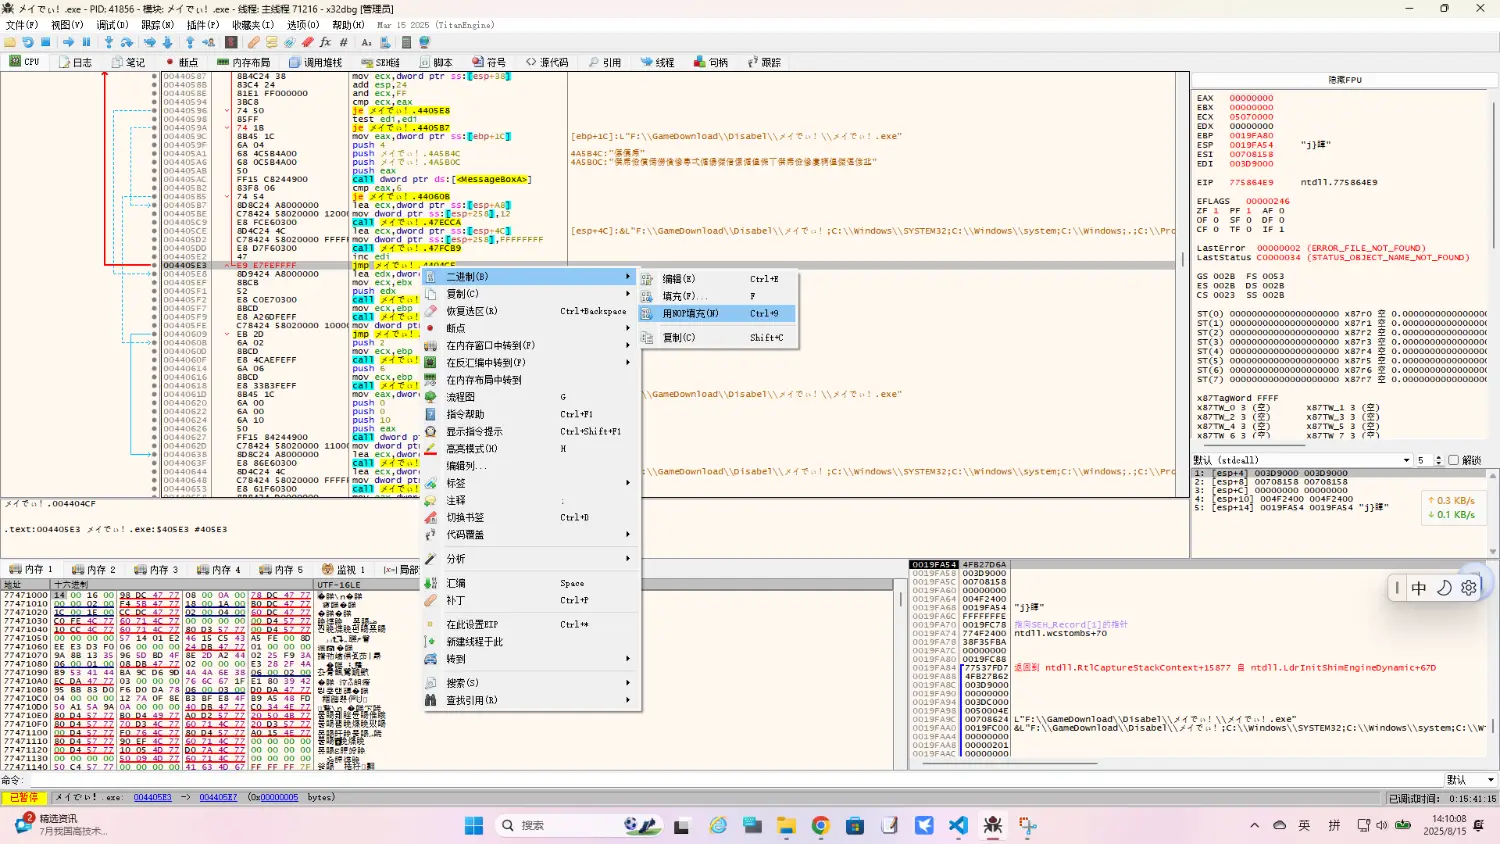
Task: Toggle the moon half-width mode icon
Action: pos(1443,588)
